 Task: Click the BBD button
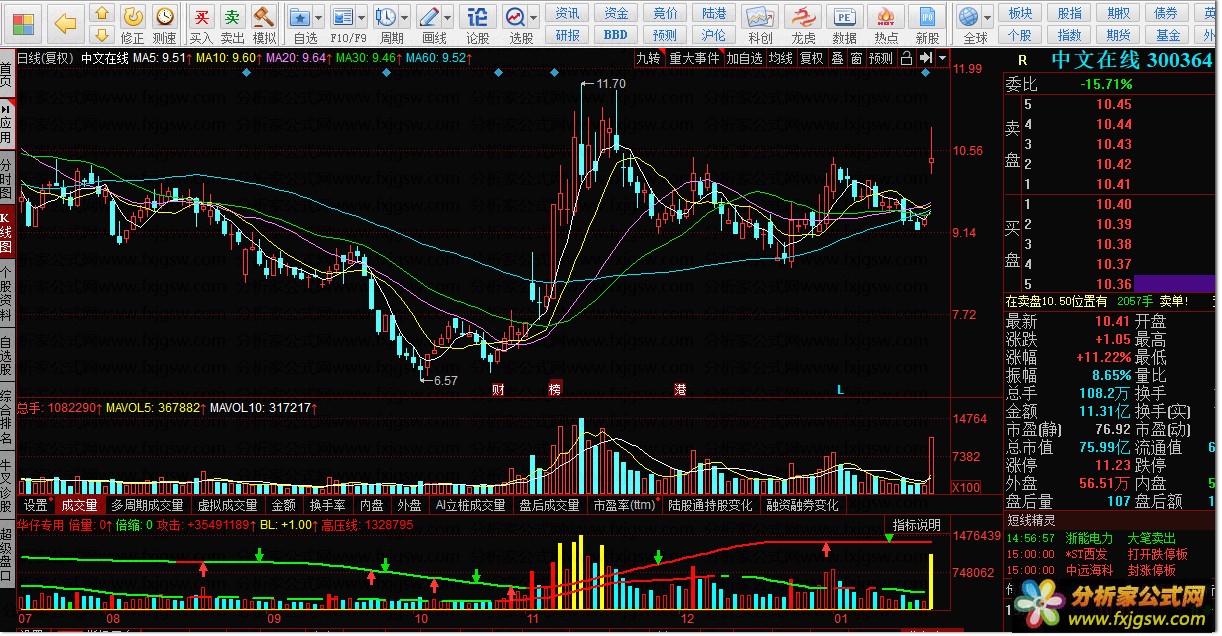616,35
